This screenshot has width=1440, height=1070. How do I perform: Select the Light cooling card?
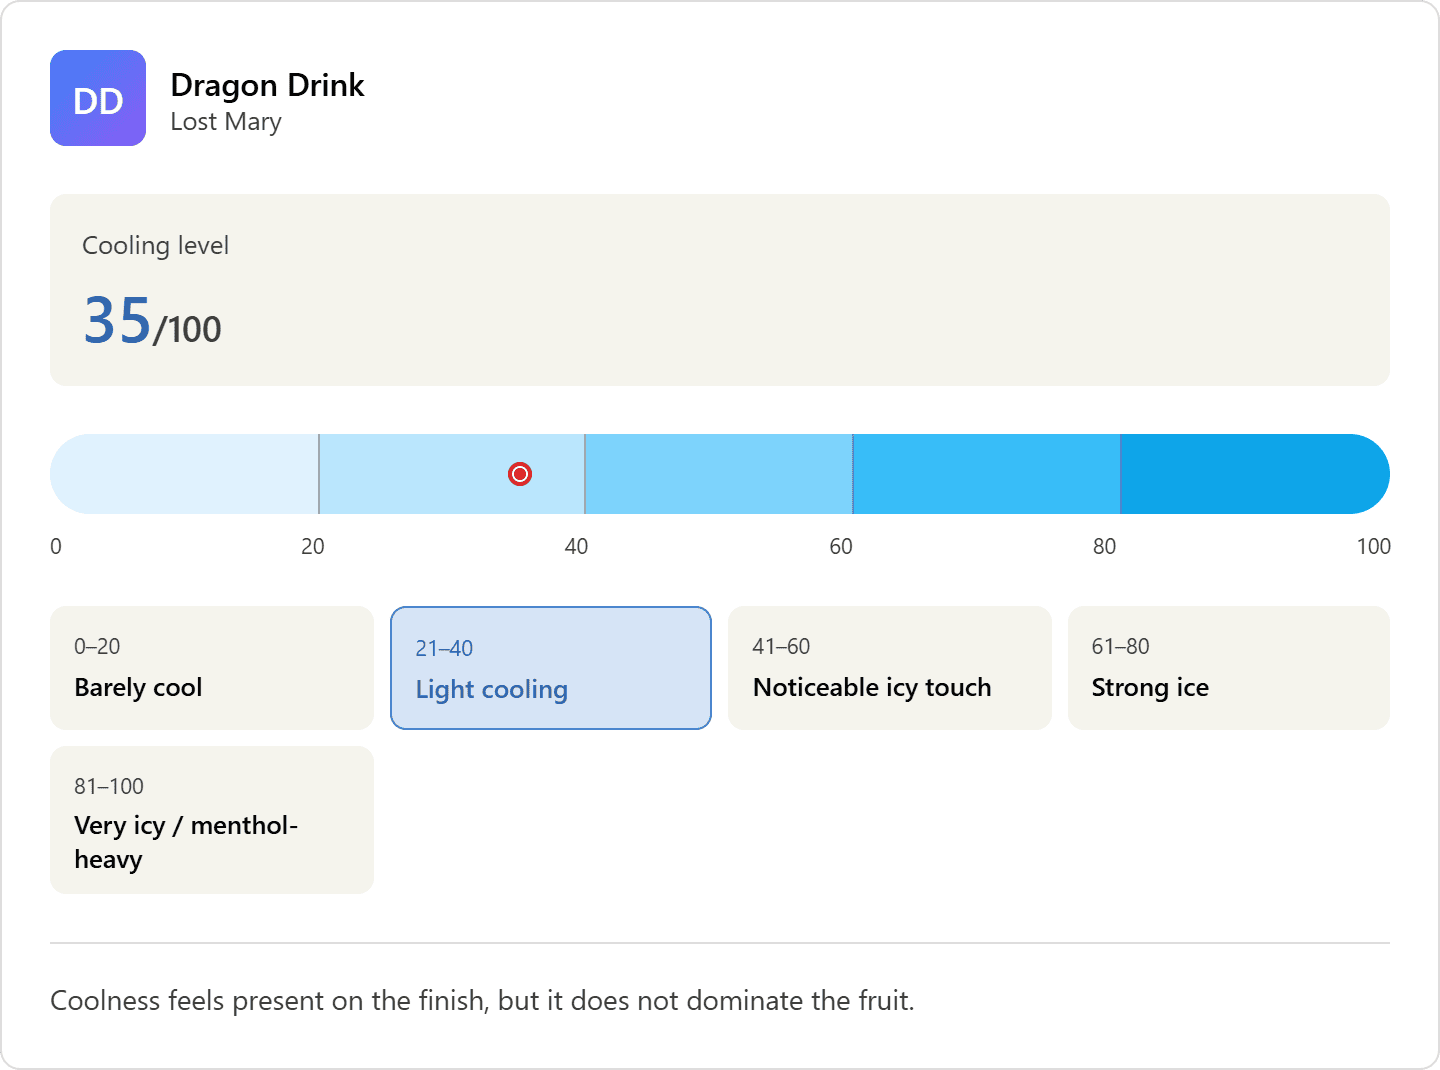coord(550,668)
